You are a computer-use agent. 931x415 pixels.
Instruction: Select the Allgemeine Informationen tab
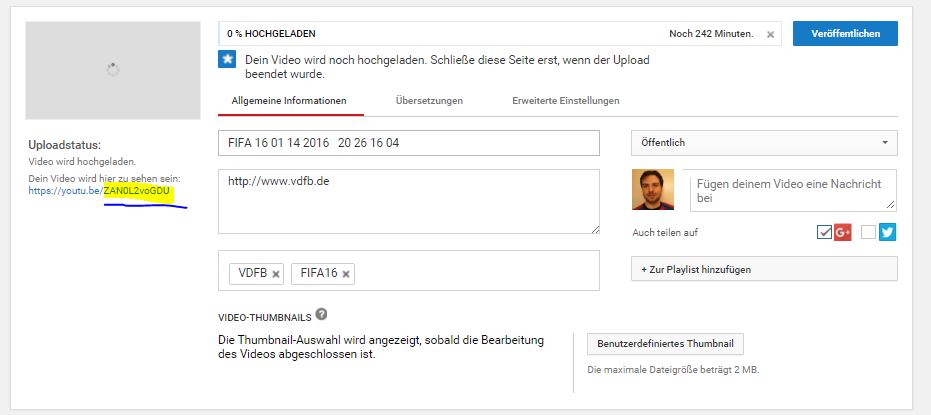coord(289,101)
